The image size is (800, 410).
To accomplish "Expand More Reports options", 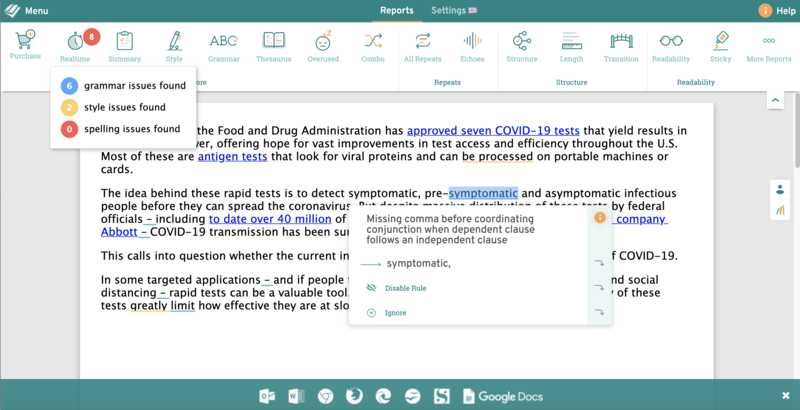I will tap(769, 45).
